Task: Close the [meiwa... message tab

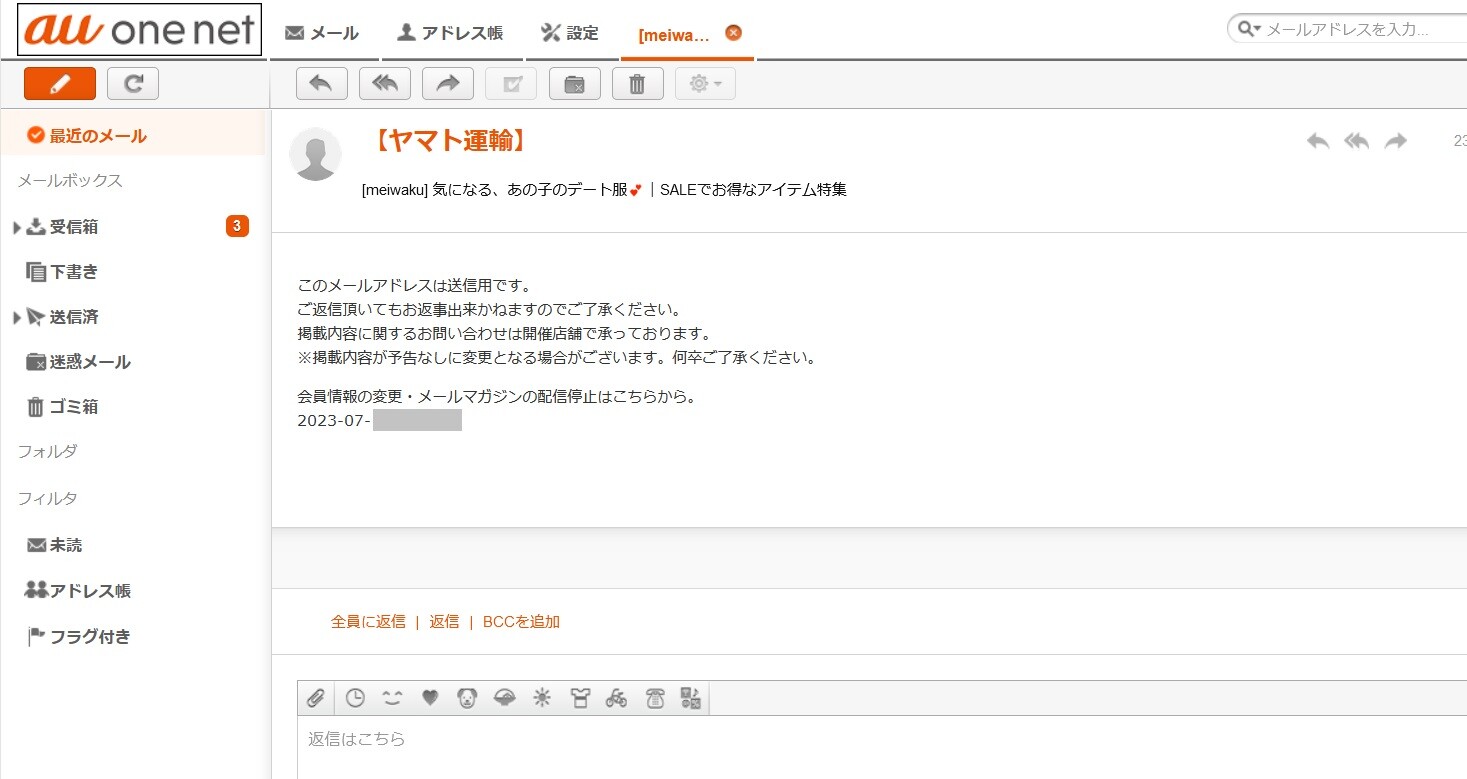Action: tap(733, 33)
